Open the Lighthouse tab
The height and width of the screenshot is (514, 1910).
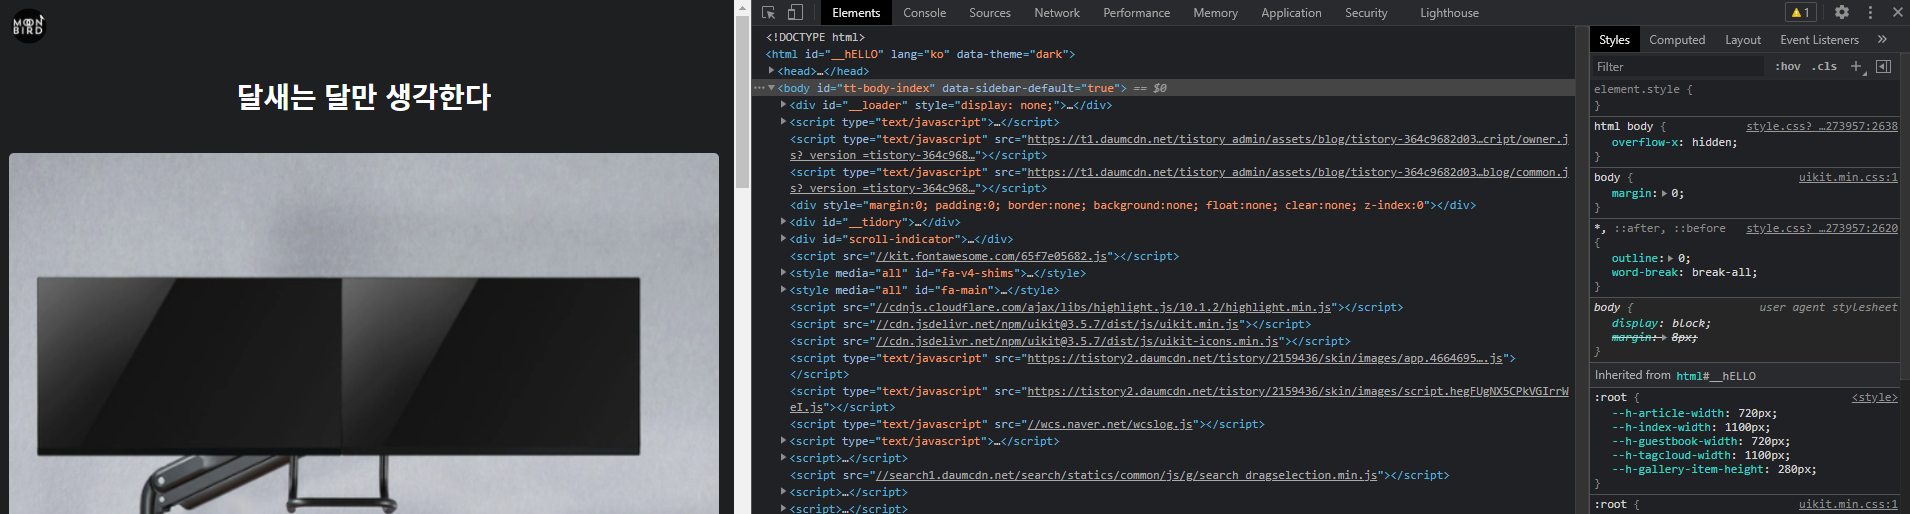point(1449,13)
